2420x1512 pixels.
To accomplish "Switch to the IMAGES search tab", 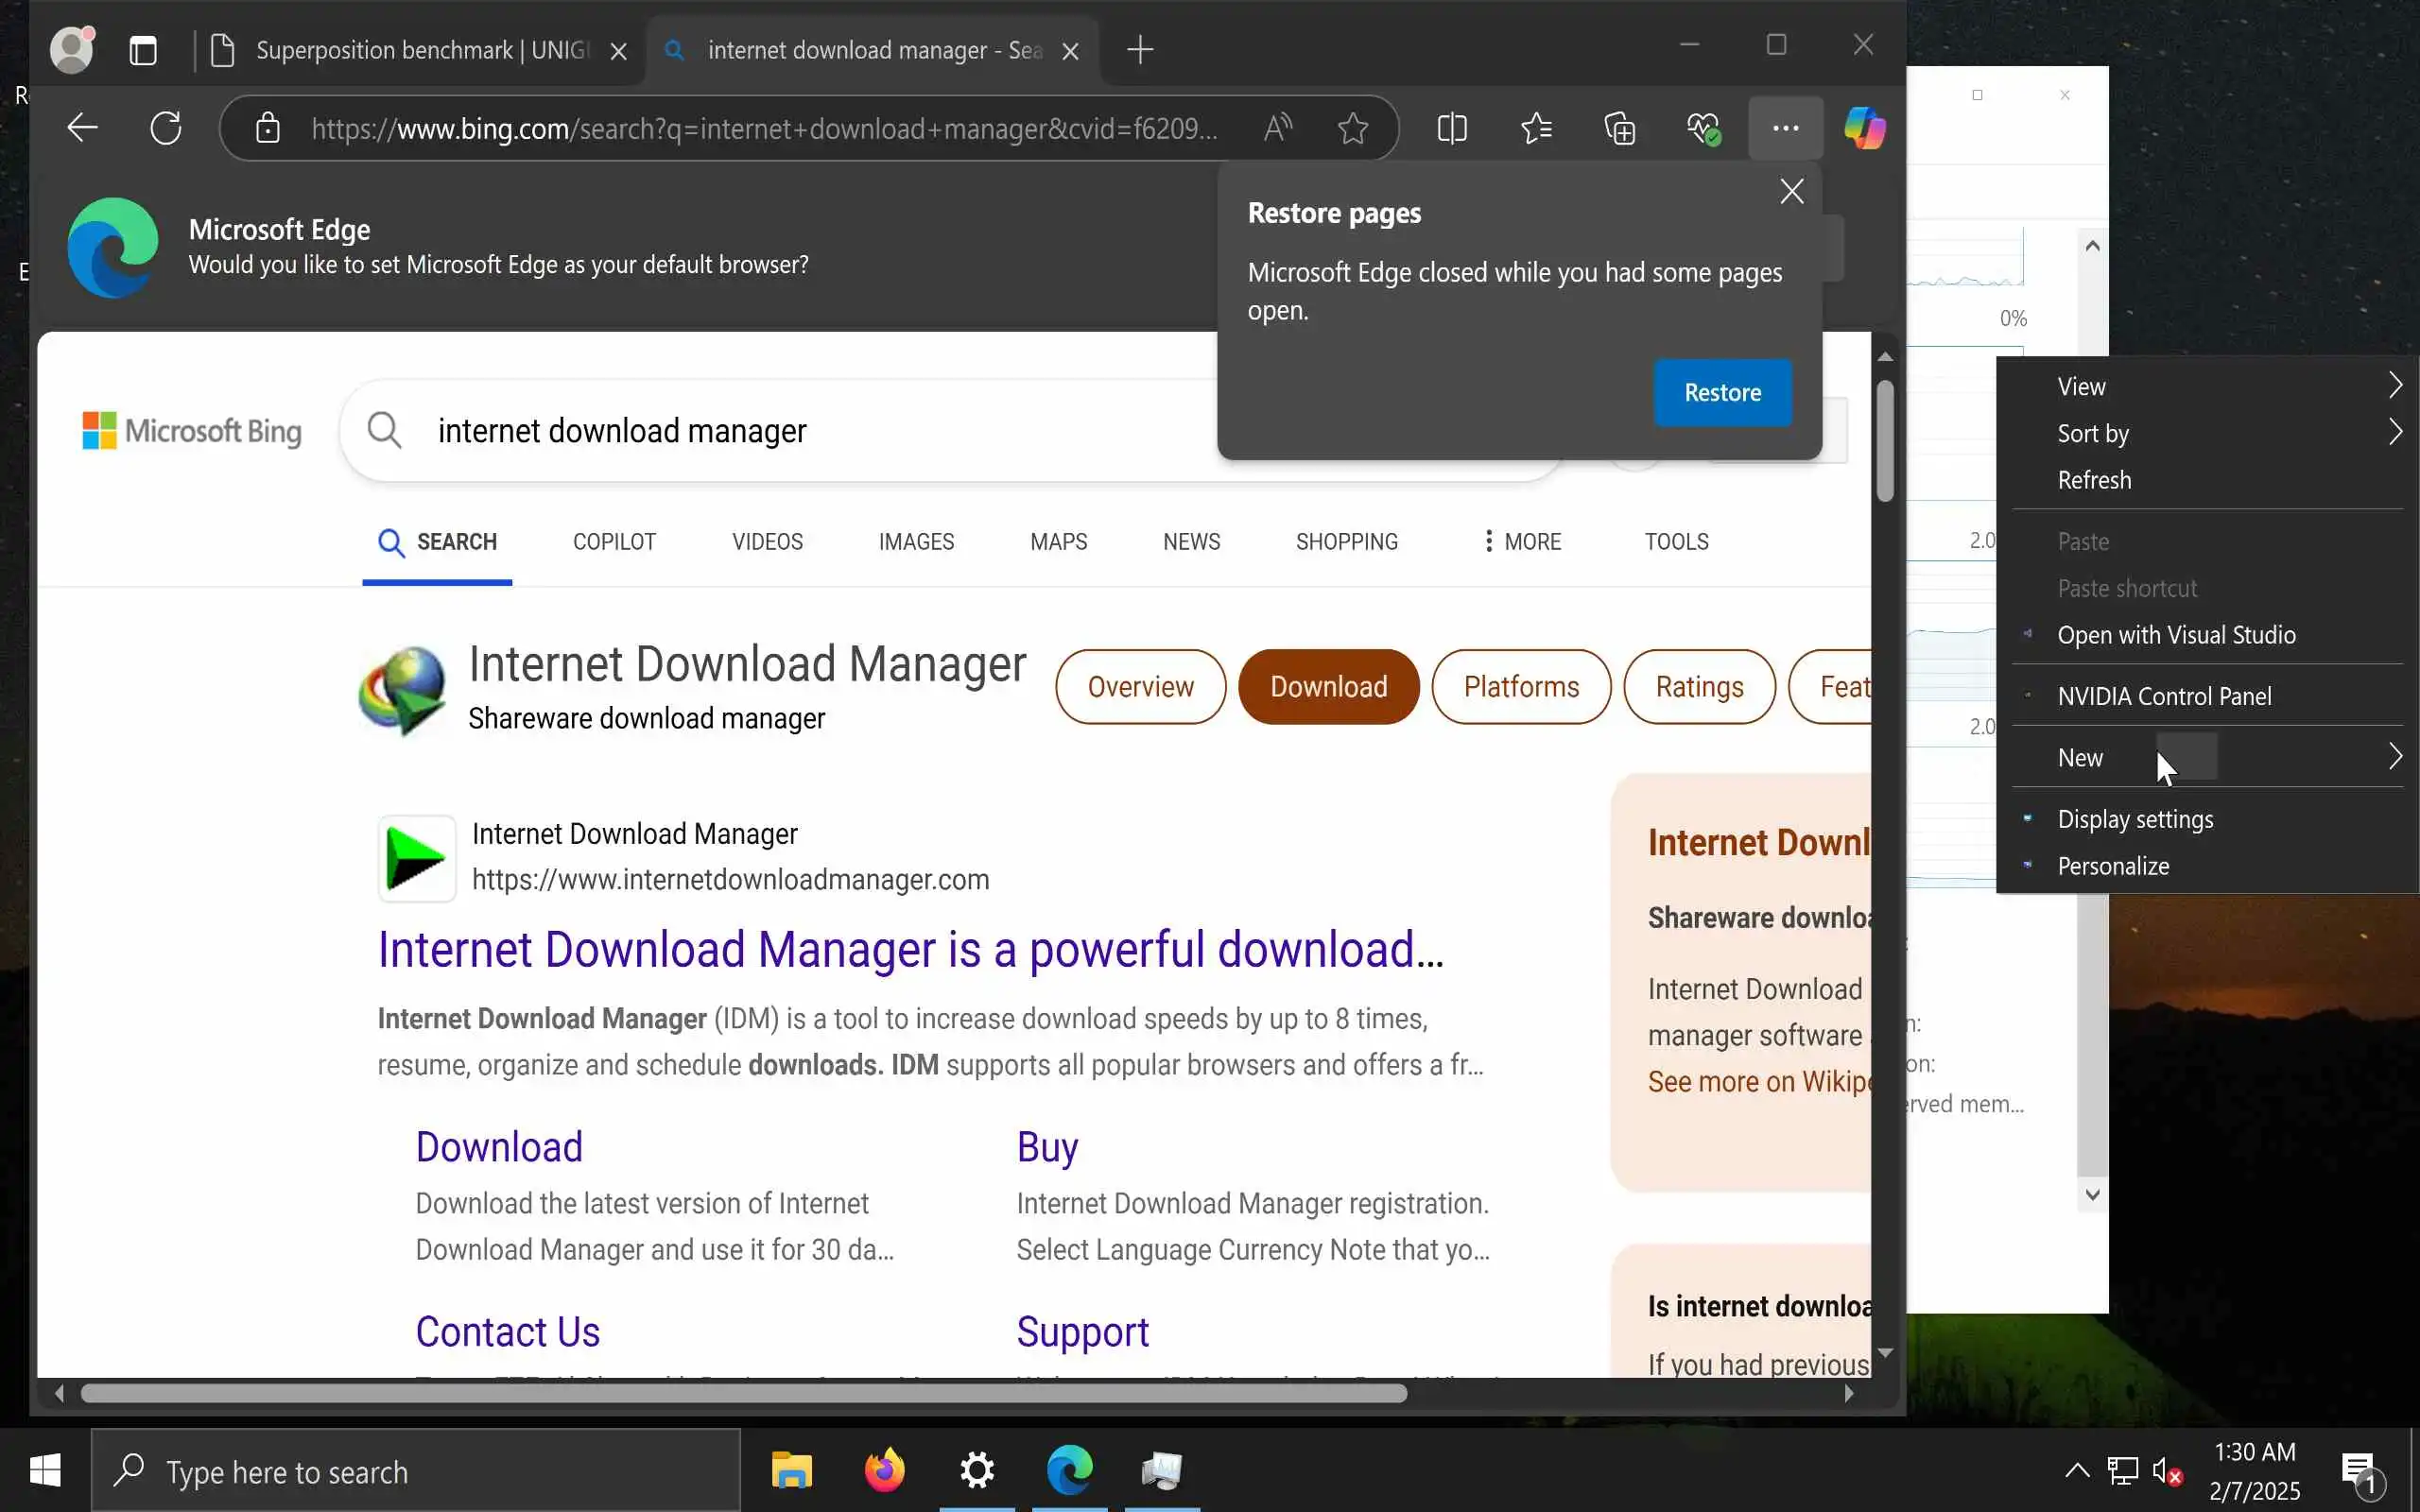I will (x=916, y=541).
